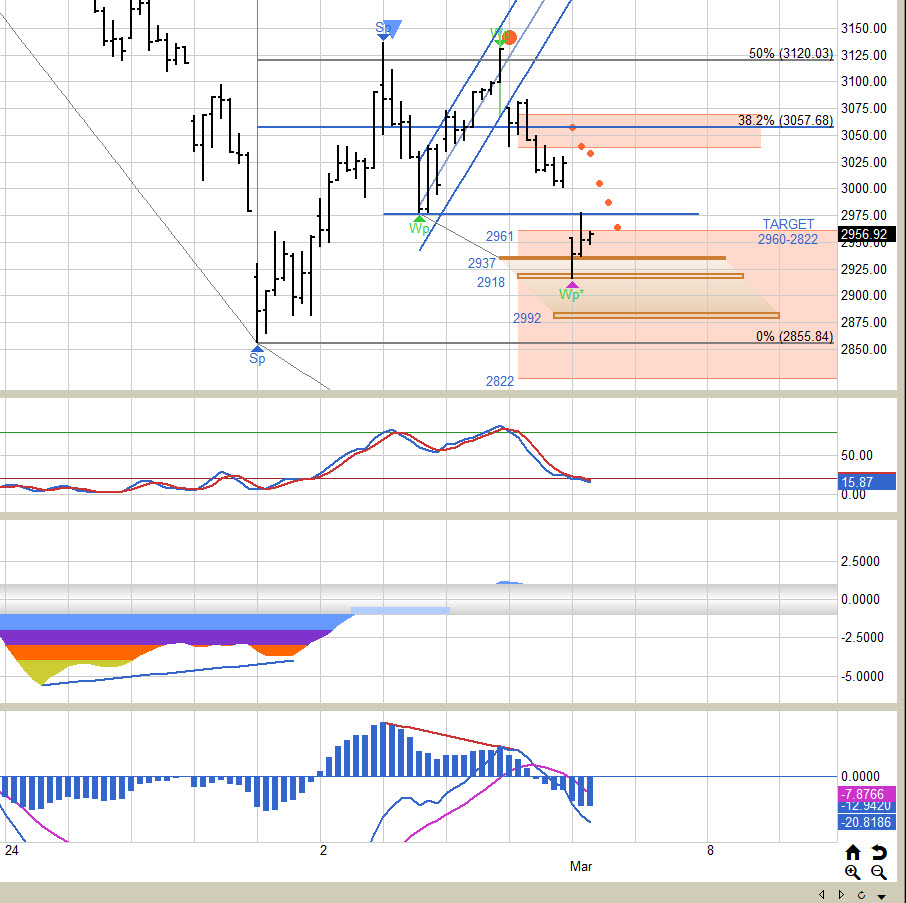
Task: Click the TARGET 2960-2822 label
Action: 788,232
